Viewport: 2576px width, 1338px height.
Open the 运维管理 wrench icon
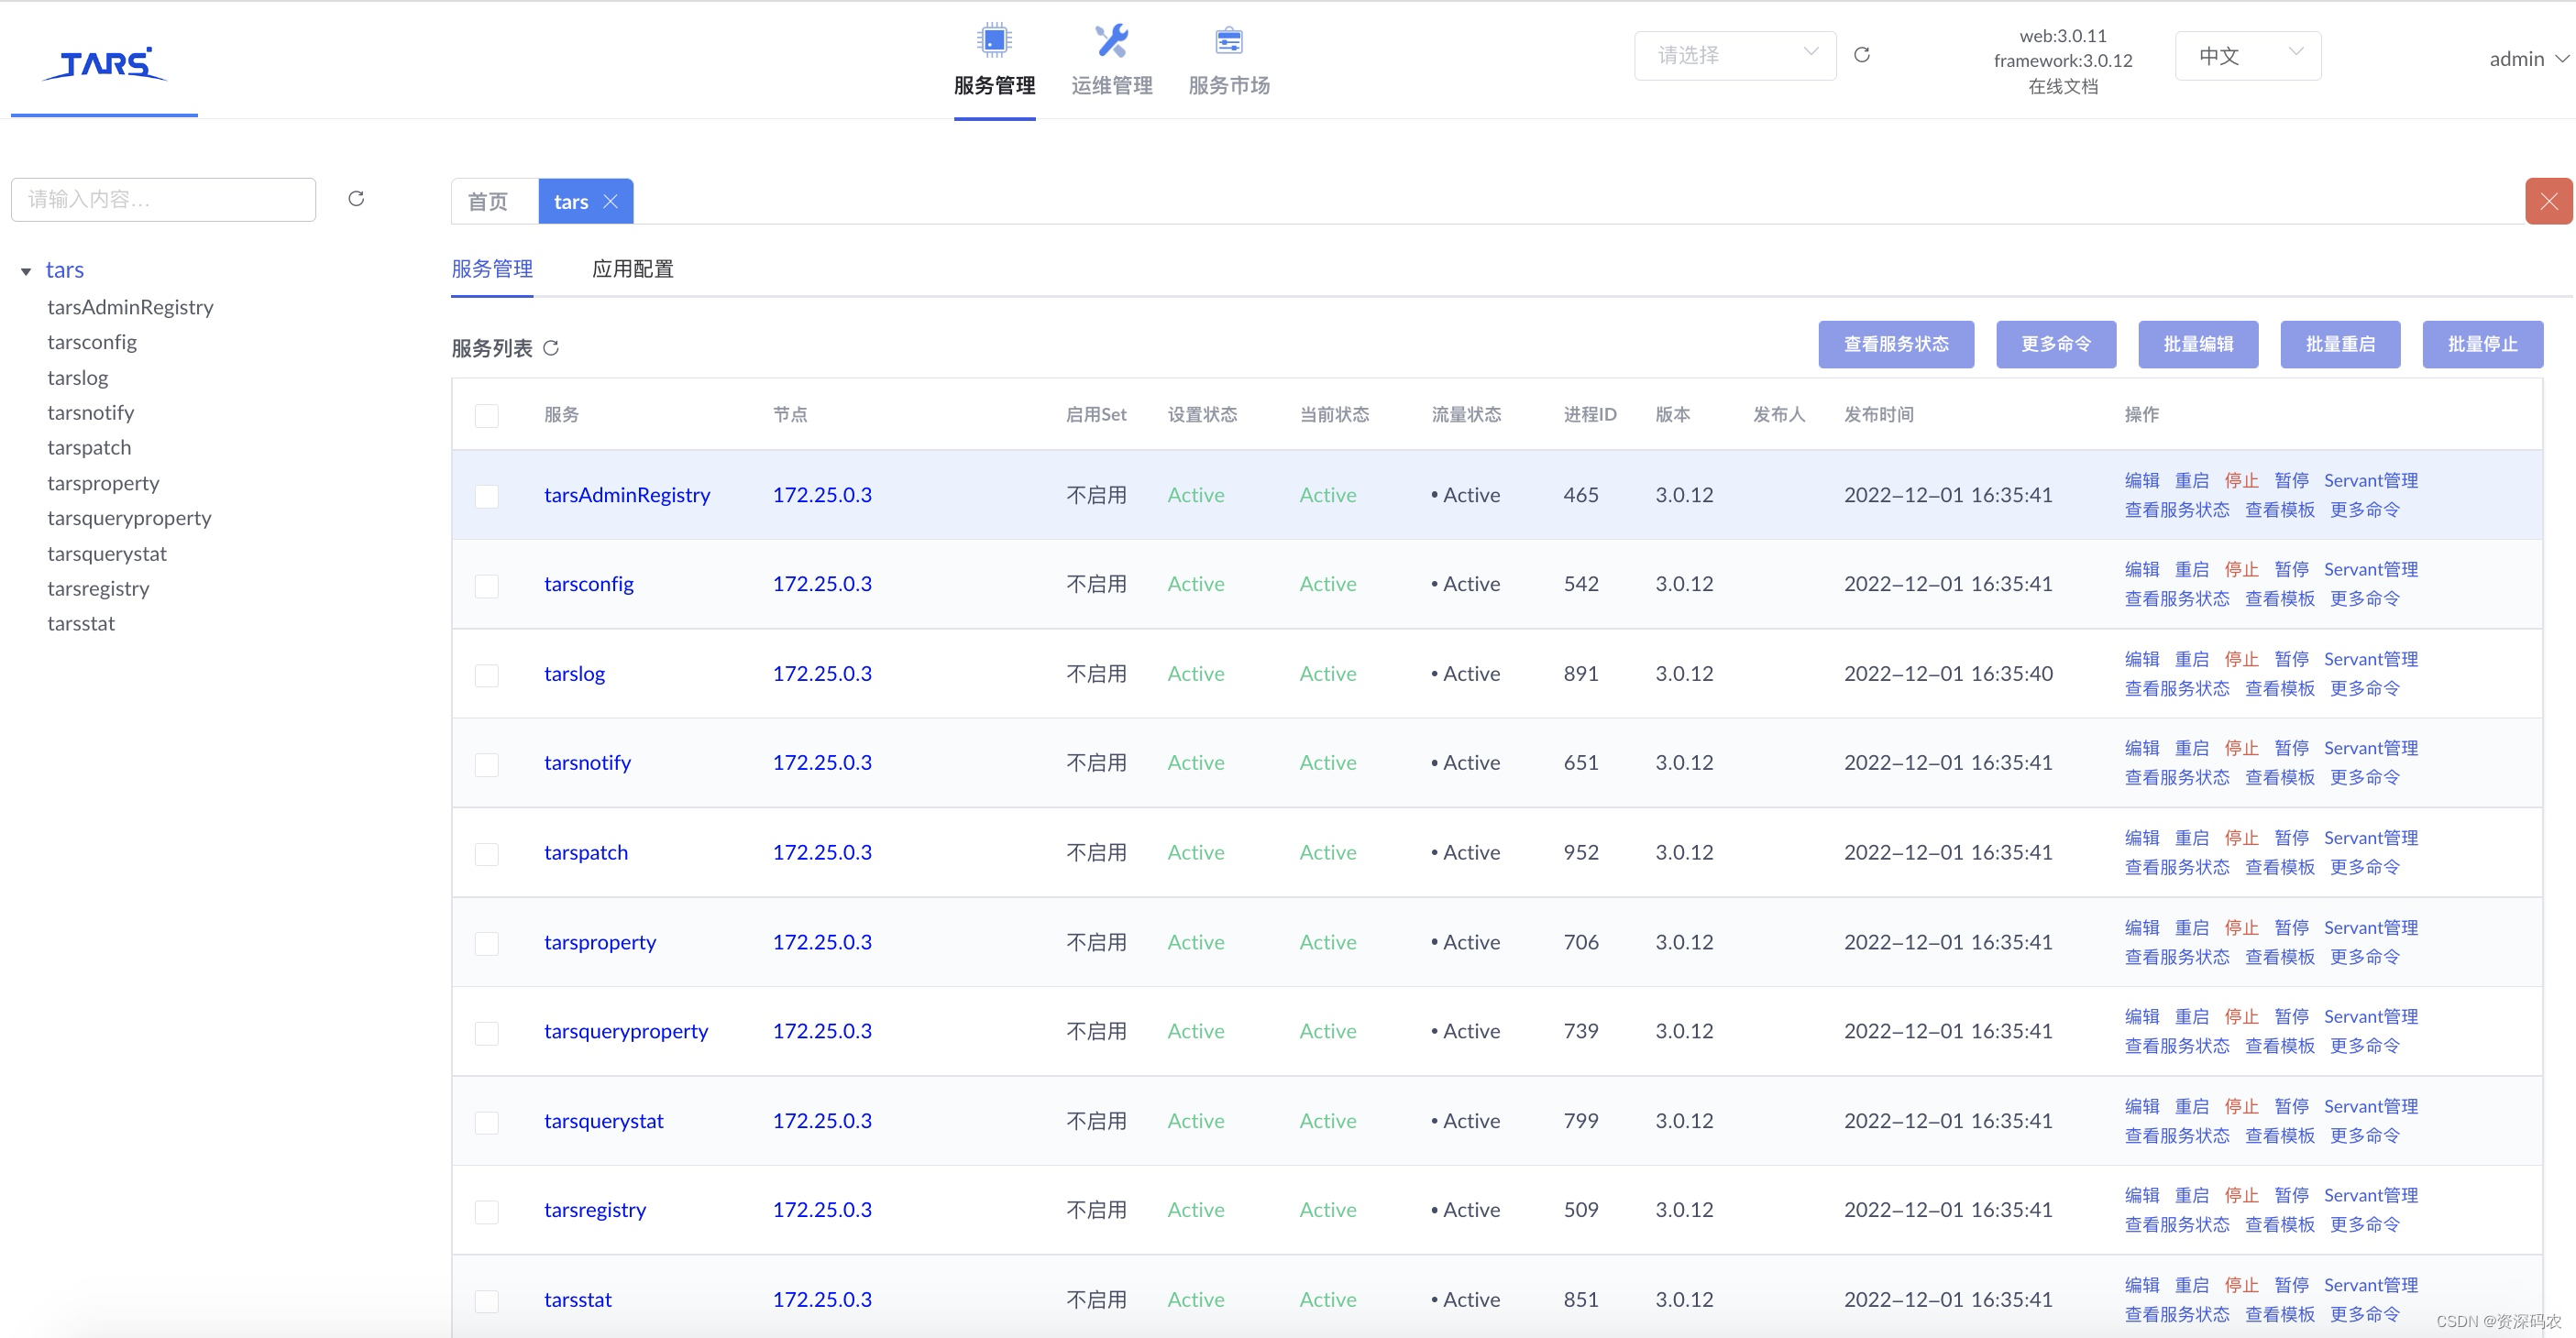pyautogui.click(x=1111, y=40)
